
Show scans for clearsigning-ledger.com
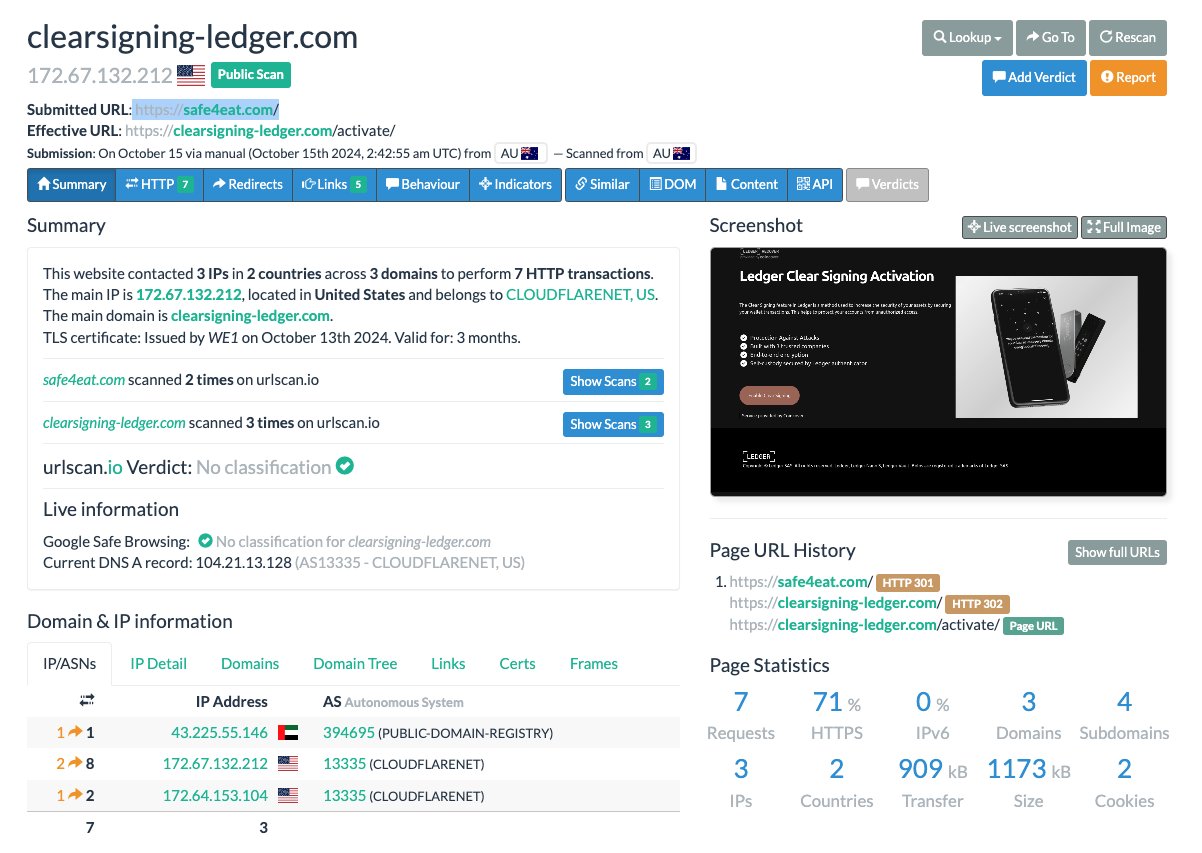coord(613,424)
